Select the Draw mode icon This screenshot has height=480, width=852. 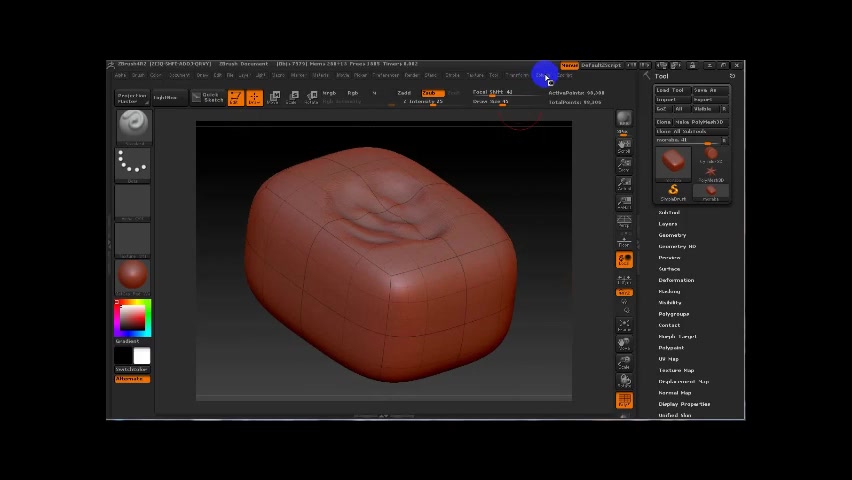pos(254,98)
